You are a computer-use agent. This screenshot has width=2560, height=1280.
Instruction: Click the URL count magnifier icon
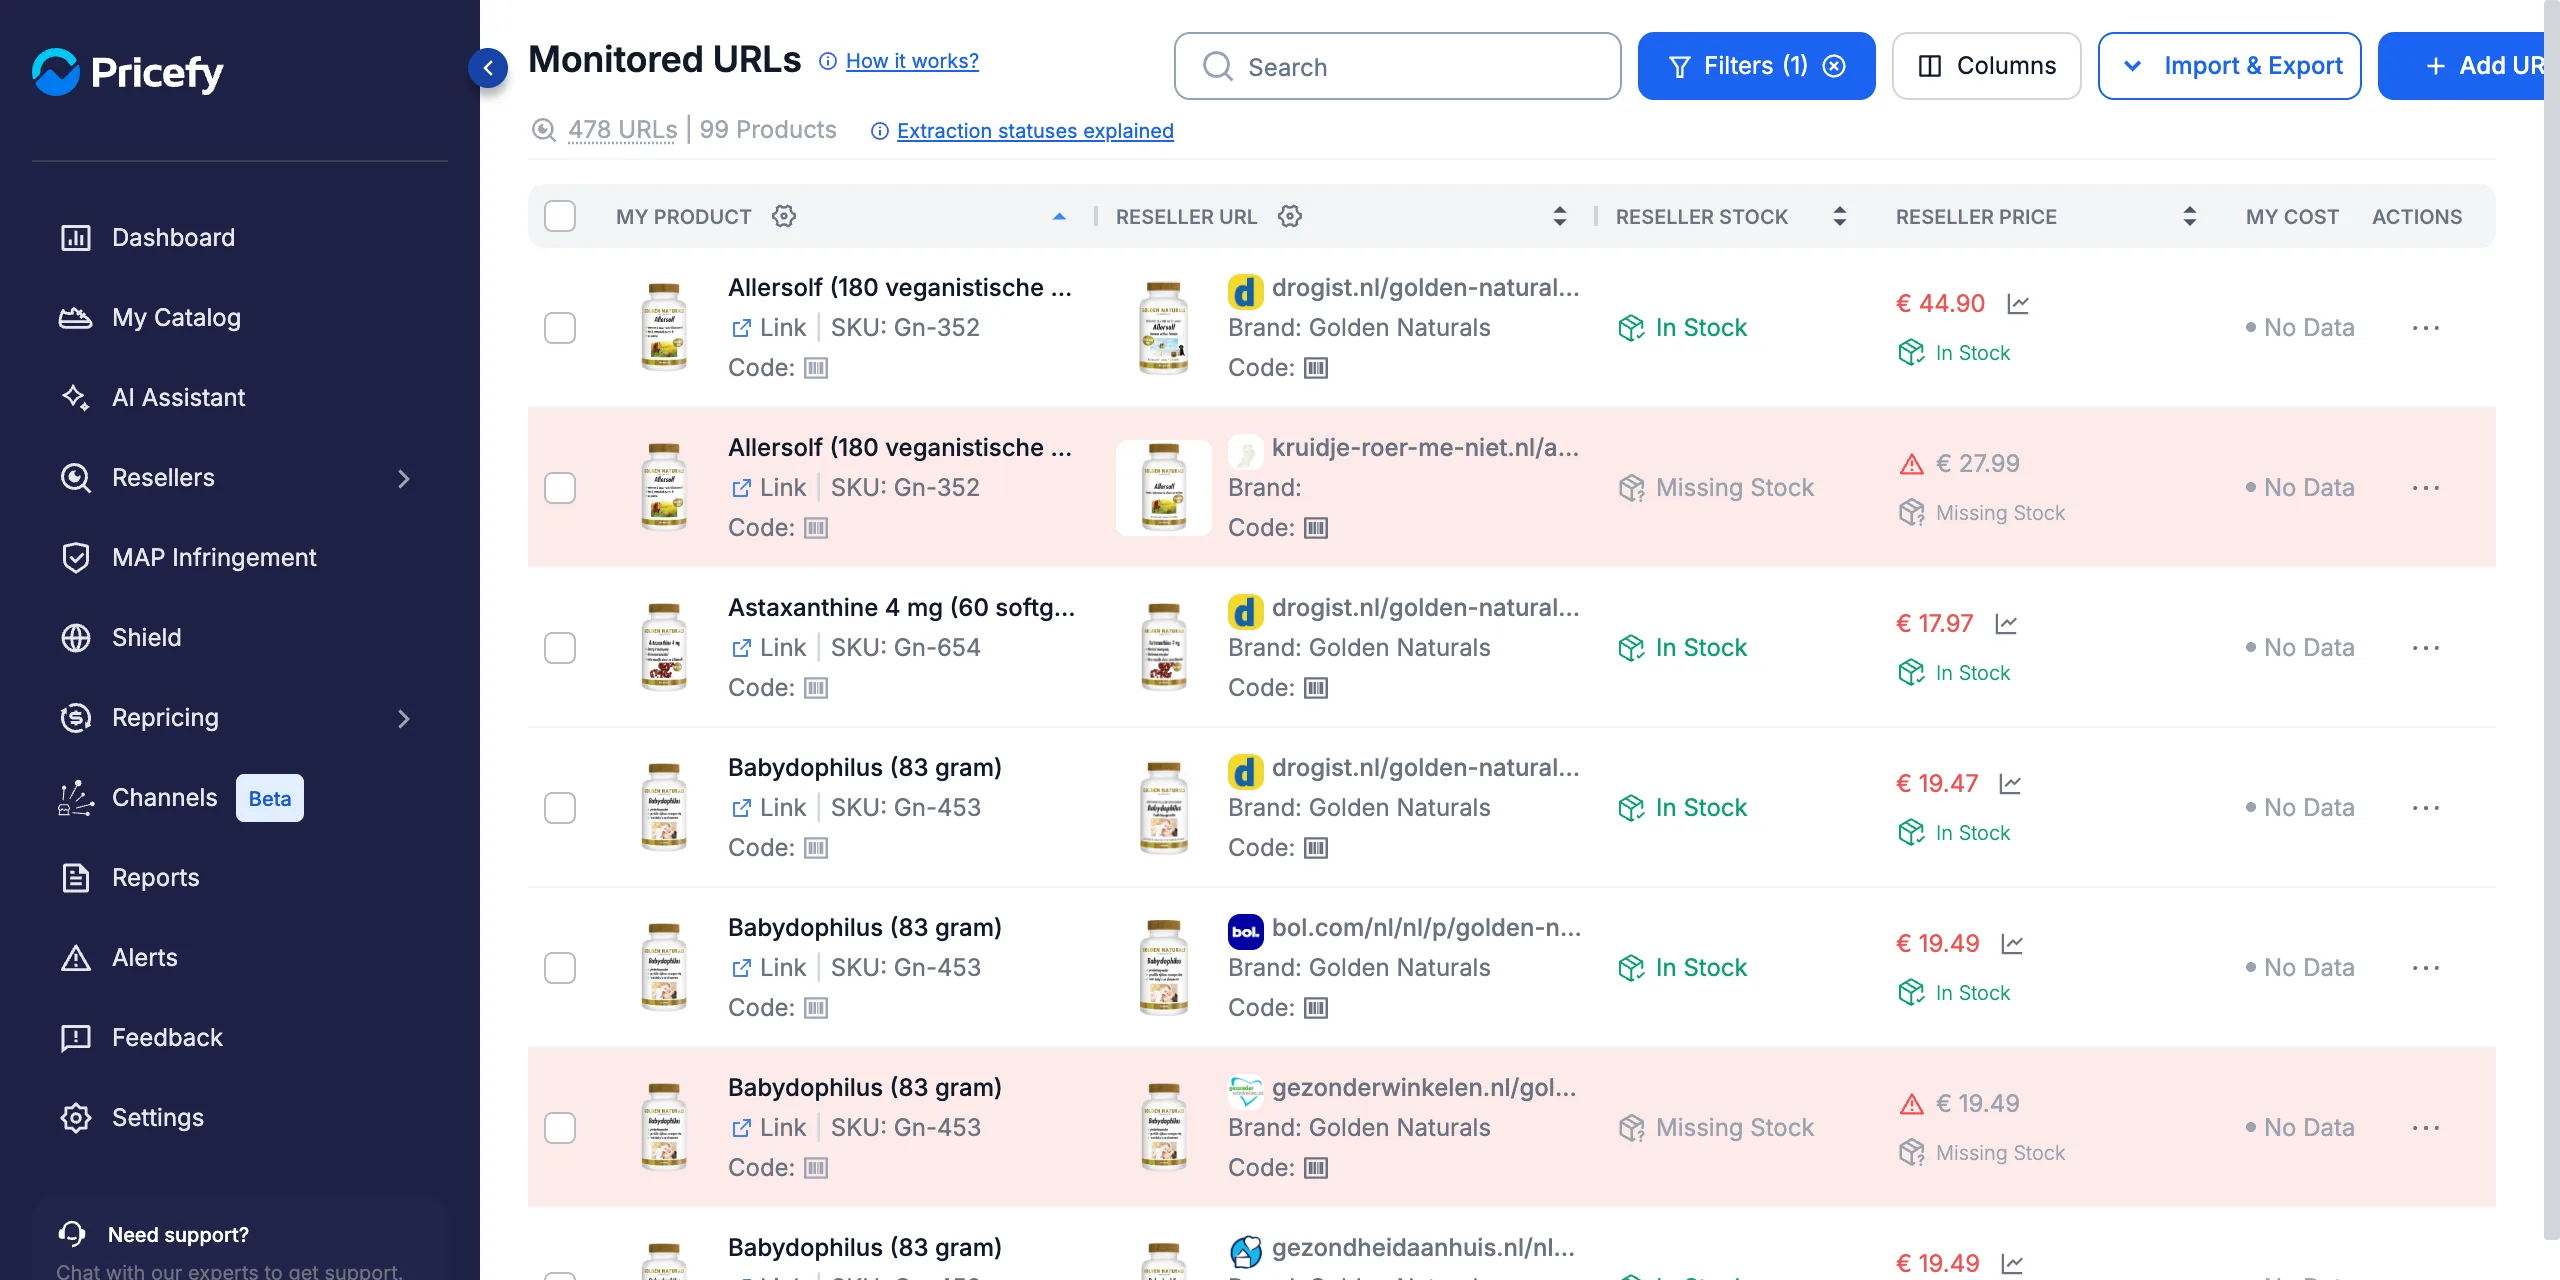tap(543, 130)
